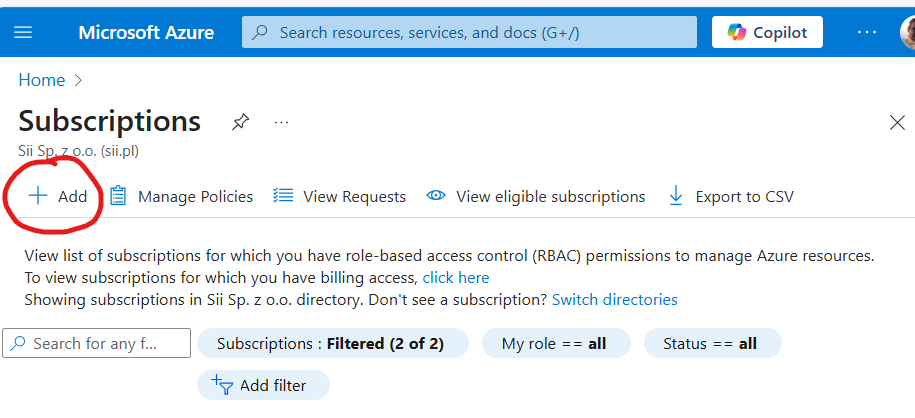Open the hamburger portal menu

tap(23, 32)
